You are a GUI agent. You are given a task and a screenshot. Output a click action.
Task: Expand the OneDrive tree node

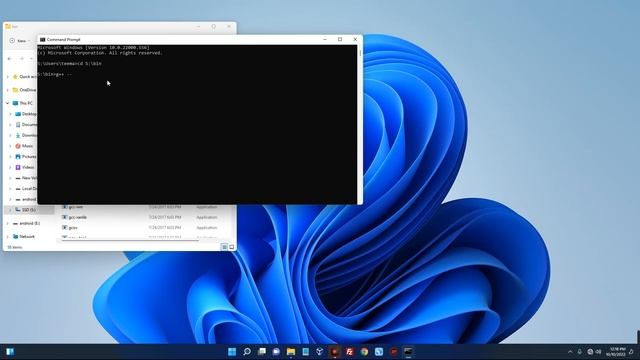click(7, 90)
